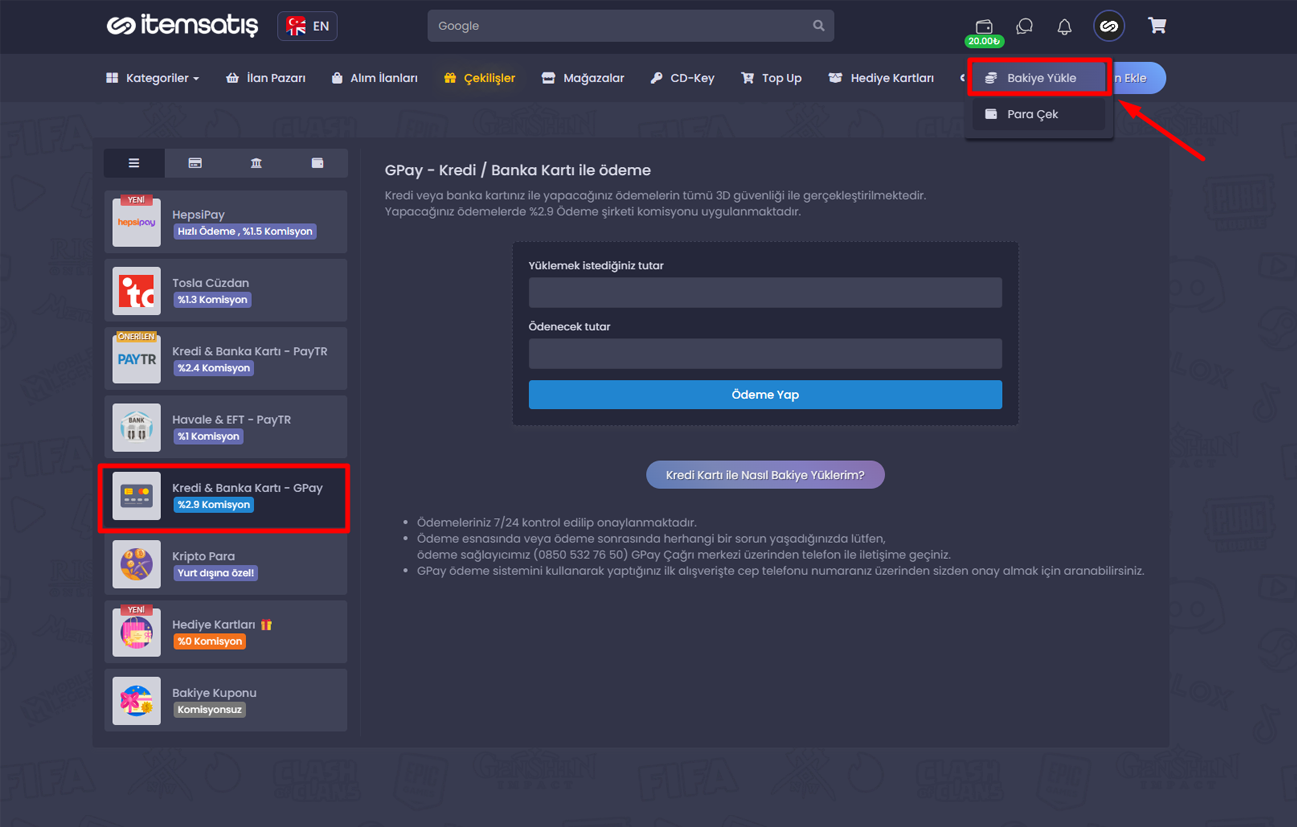Image resolution: width=1297 pixels, height=827 pixels.
Task: Click the HepsiPay logo thumbnail
Action: 137,222
